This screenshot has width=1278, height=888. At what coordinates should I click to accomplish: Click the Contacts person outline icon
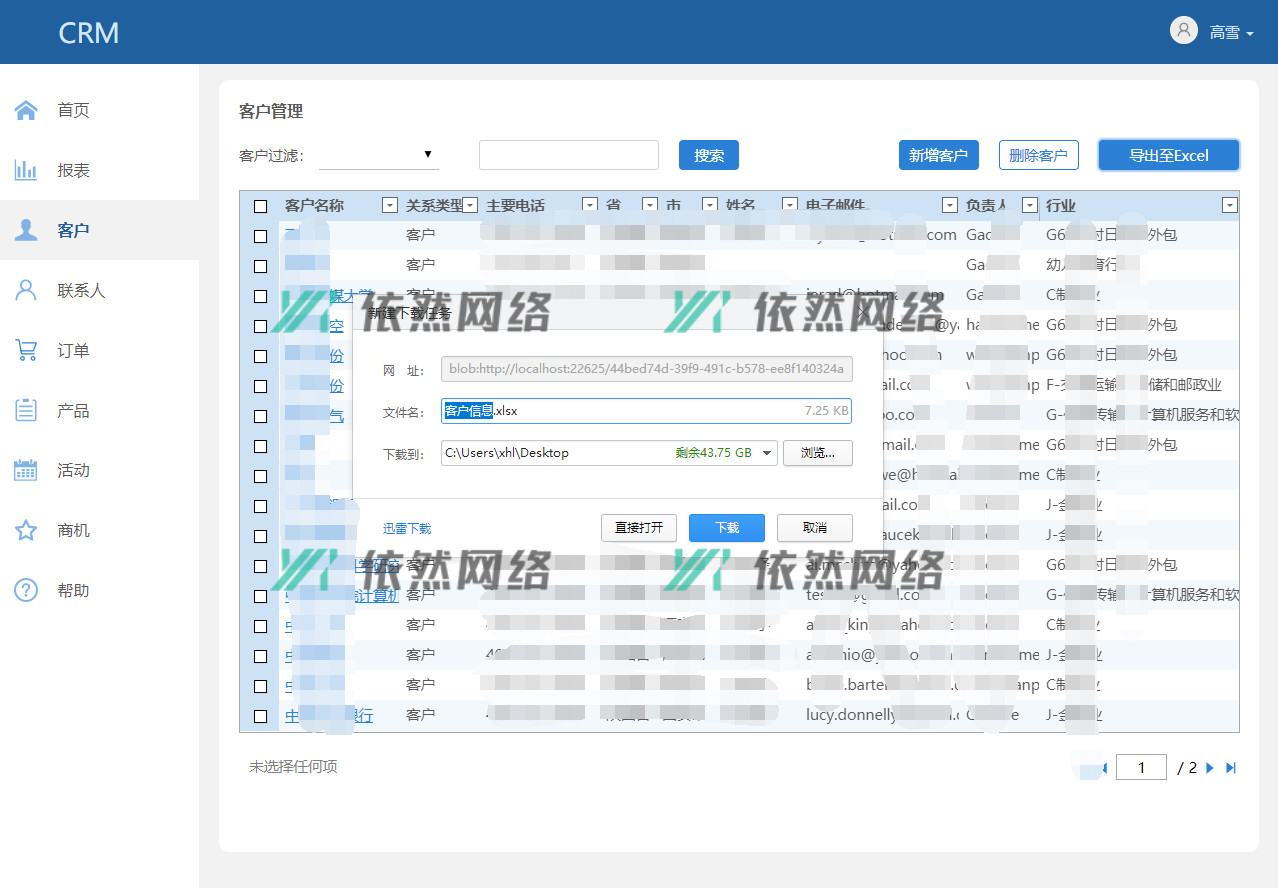point(26,290)
